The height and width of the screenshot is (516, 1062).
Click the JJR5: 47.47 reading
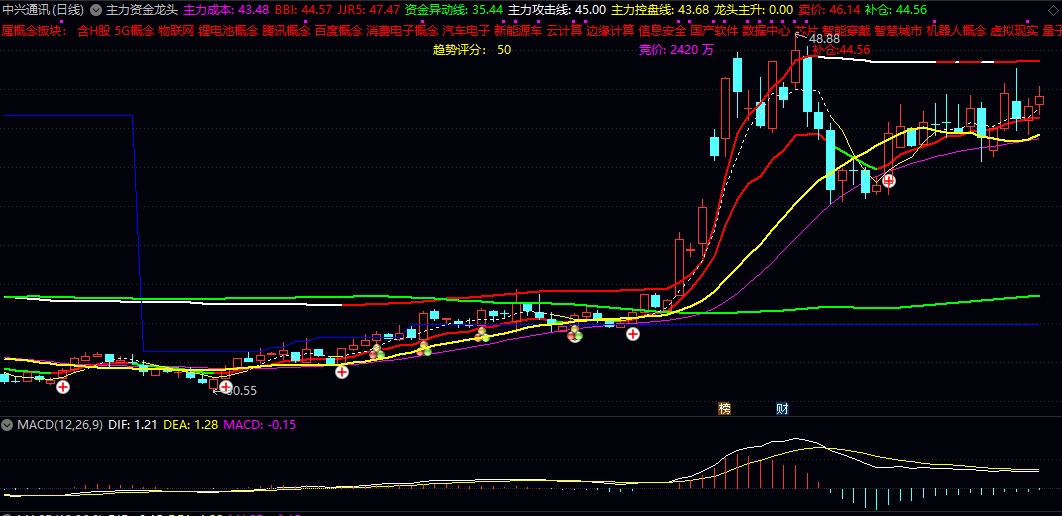pos(368,10)
